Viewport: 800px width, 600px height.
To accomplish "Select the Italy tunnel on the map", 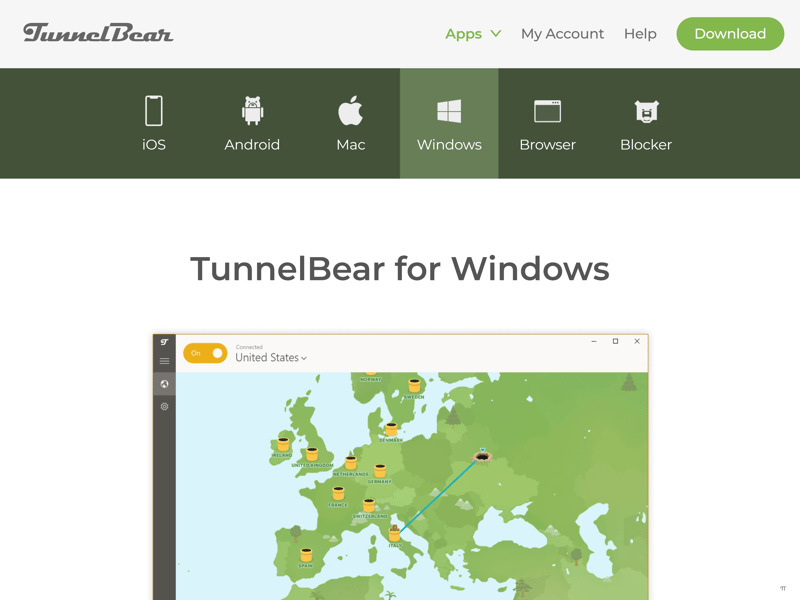I will [x=394, y=533].
